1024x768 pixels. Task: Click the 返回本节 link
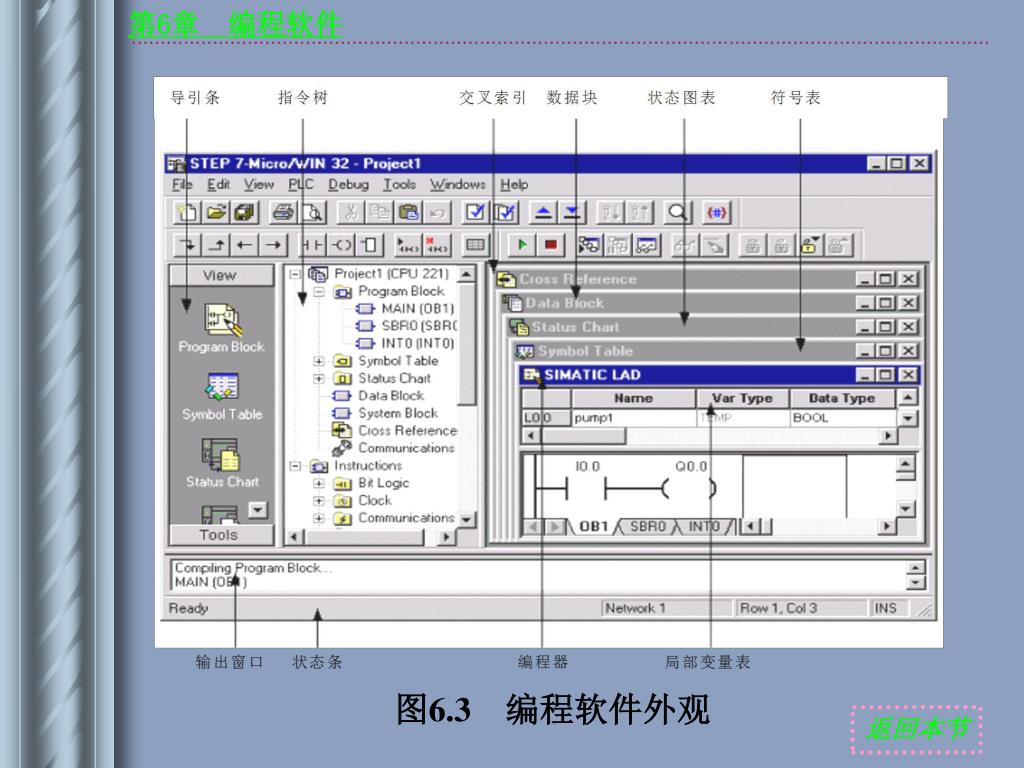coord(917,729)
